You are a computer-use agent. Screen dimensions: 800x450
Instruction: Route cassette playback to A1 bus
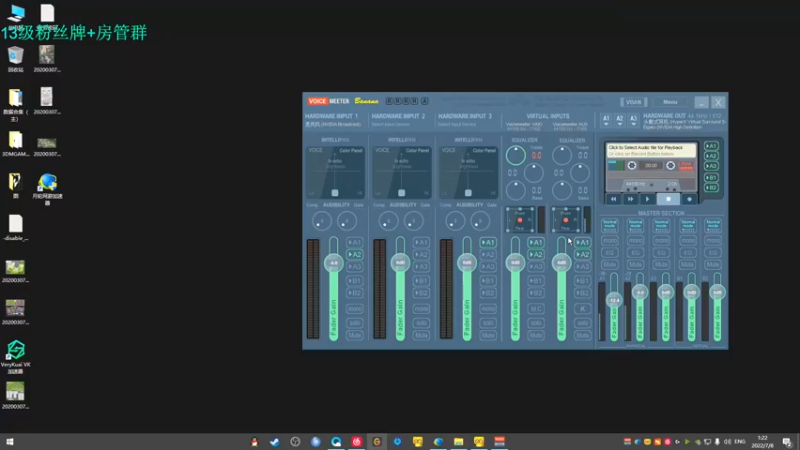click(711, 146)
